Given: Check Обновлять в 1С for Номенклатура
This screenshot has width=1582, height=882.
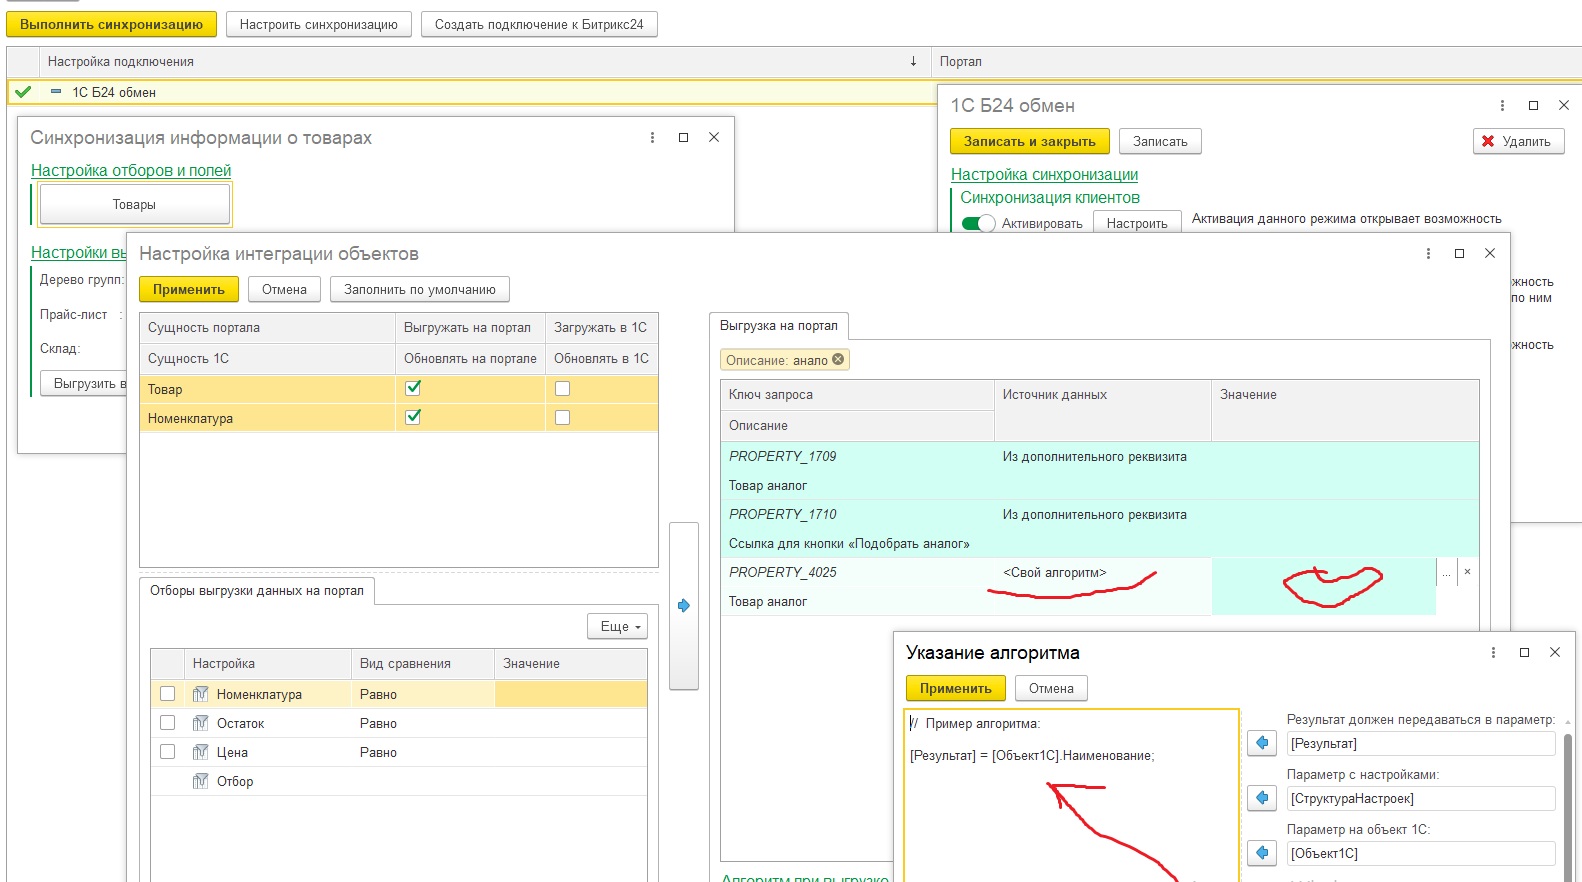Looking at the screenshot, I should pos(562,418).
